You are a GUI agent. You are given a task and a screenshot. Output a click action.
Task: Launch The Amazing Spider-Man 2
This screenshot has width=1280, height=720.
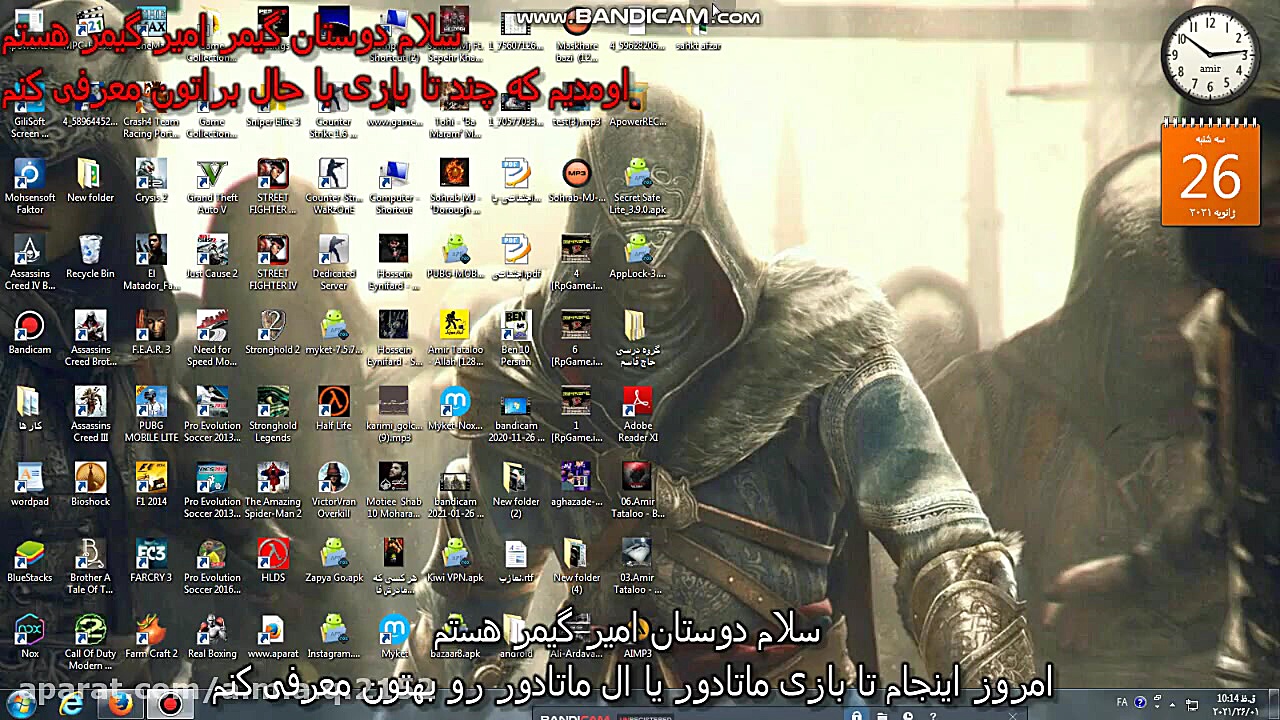tap(273, 490)
